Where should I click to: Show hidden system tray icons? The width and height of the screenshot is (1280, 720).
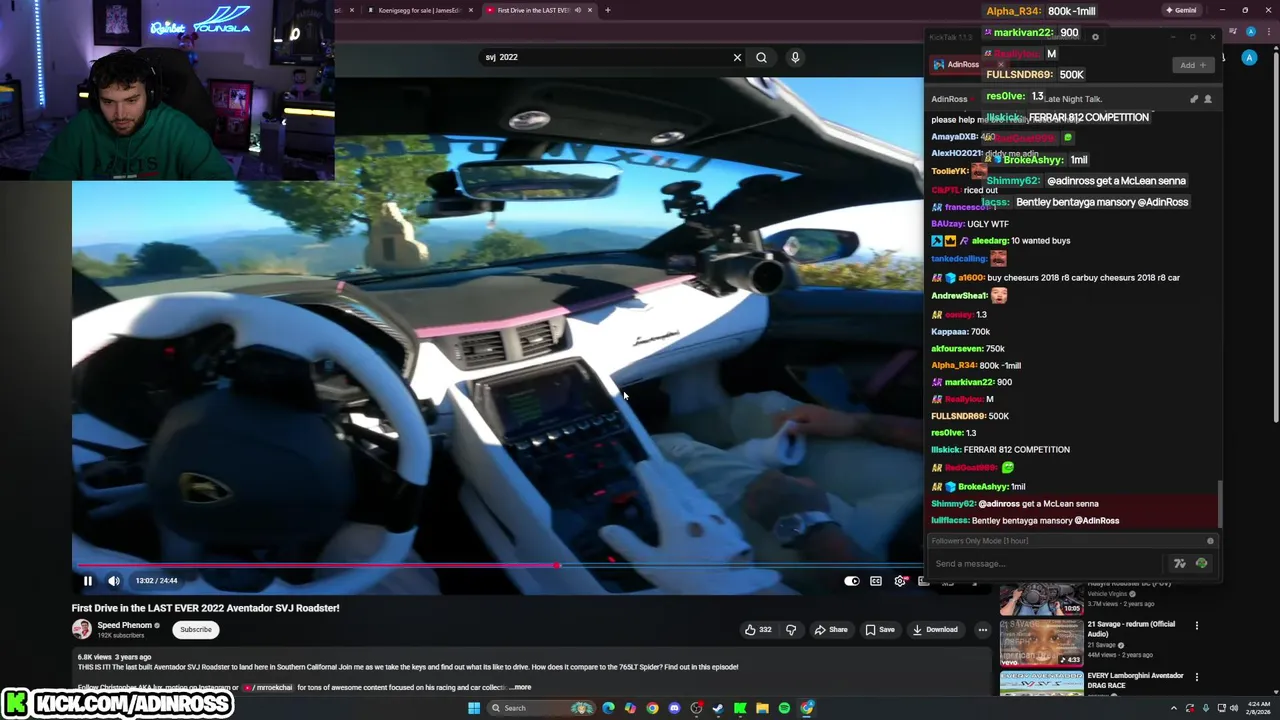(x=1174, y=708)
